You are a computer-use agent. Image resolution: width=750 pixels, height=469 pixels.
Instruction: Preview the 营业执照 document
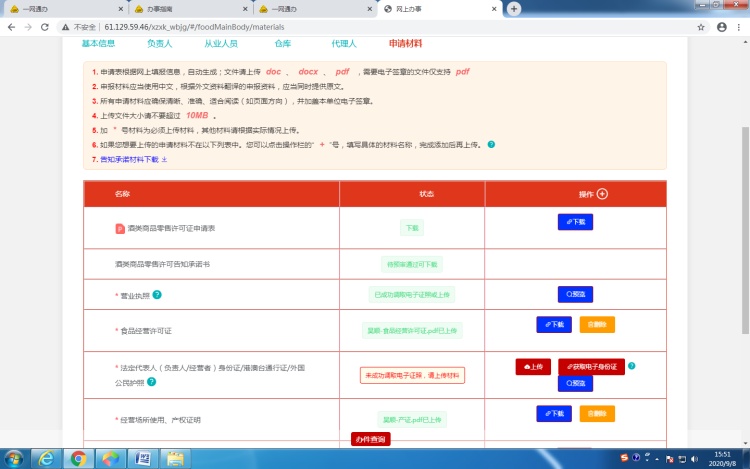coord(575,294)
